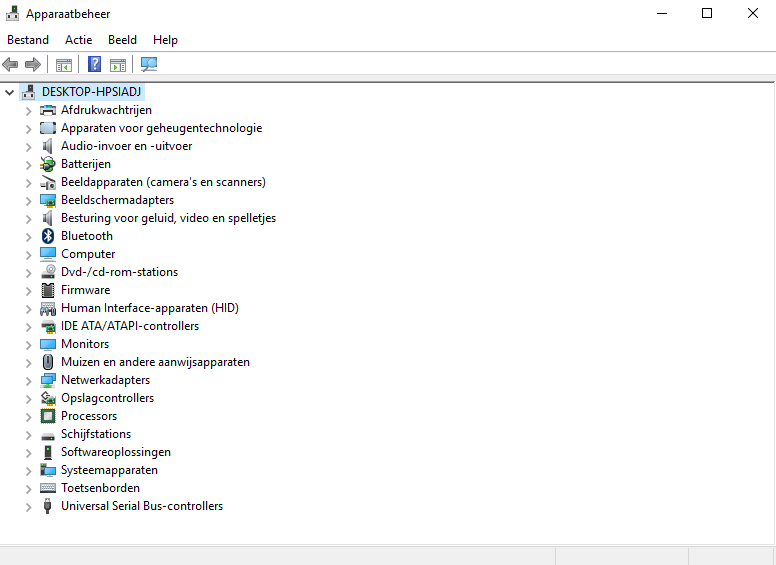The image size is (776, 565).
Task: Expand the Bluetooth node
Action: (x=29, y=237)
